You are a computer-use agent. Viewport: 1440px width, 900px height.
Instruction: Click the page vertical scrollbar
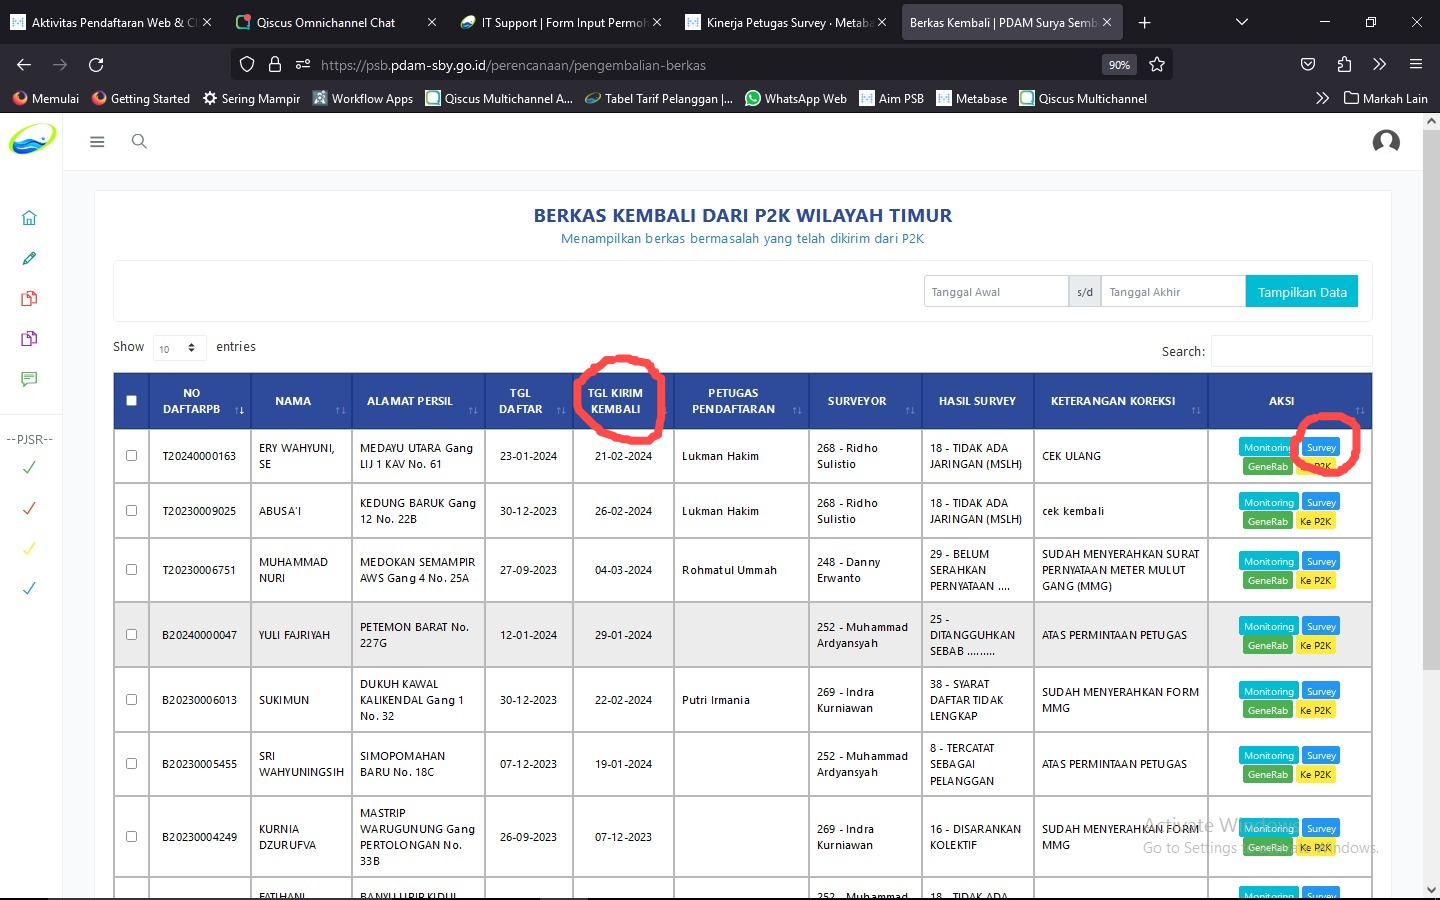pyautogui.click(x=1431, y=400)
